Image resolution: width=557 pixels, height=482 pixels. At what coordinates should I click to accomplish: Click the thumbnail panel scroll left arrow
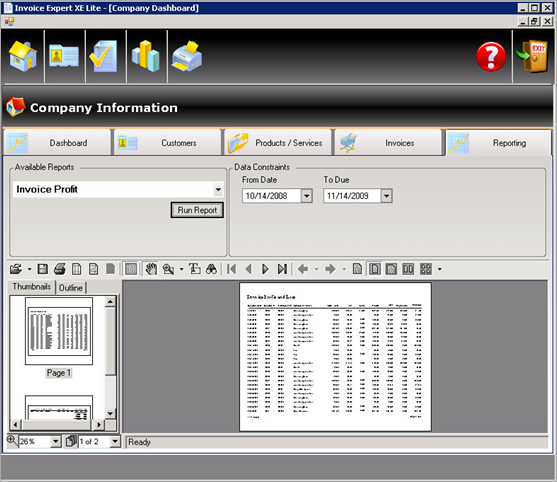[15, 424]
